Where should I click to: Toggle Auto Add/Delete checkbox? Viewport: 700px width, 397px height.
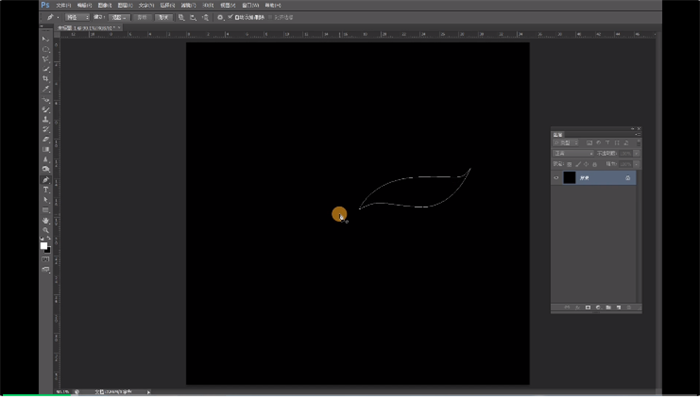click(230, 17)
